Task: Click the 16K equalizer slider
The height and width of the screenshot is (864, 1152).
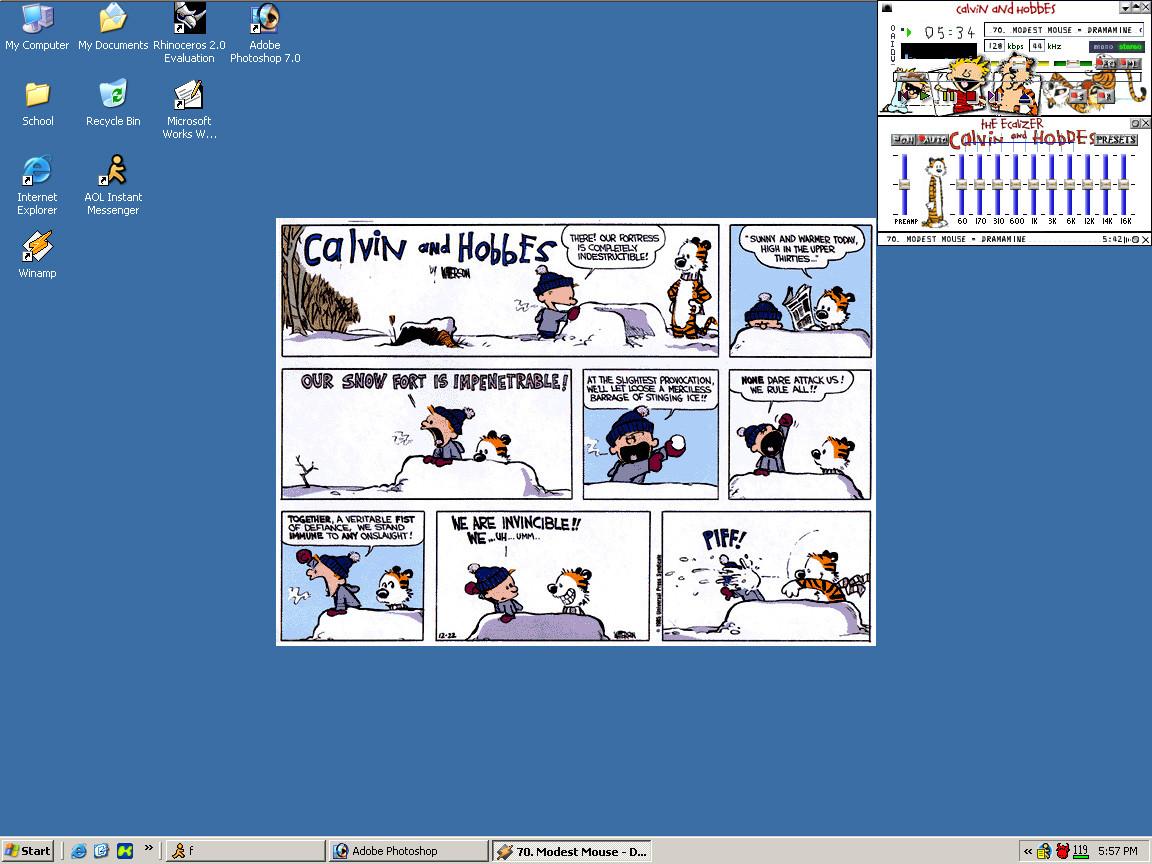Action: pyautogui.click(x=1124, y=184)
